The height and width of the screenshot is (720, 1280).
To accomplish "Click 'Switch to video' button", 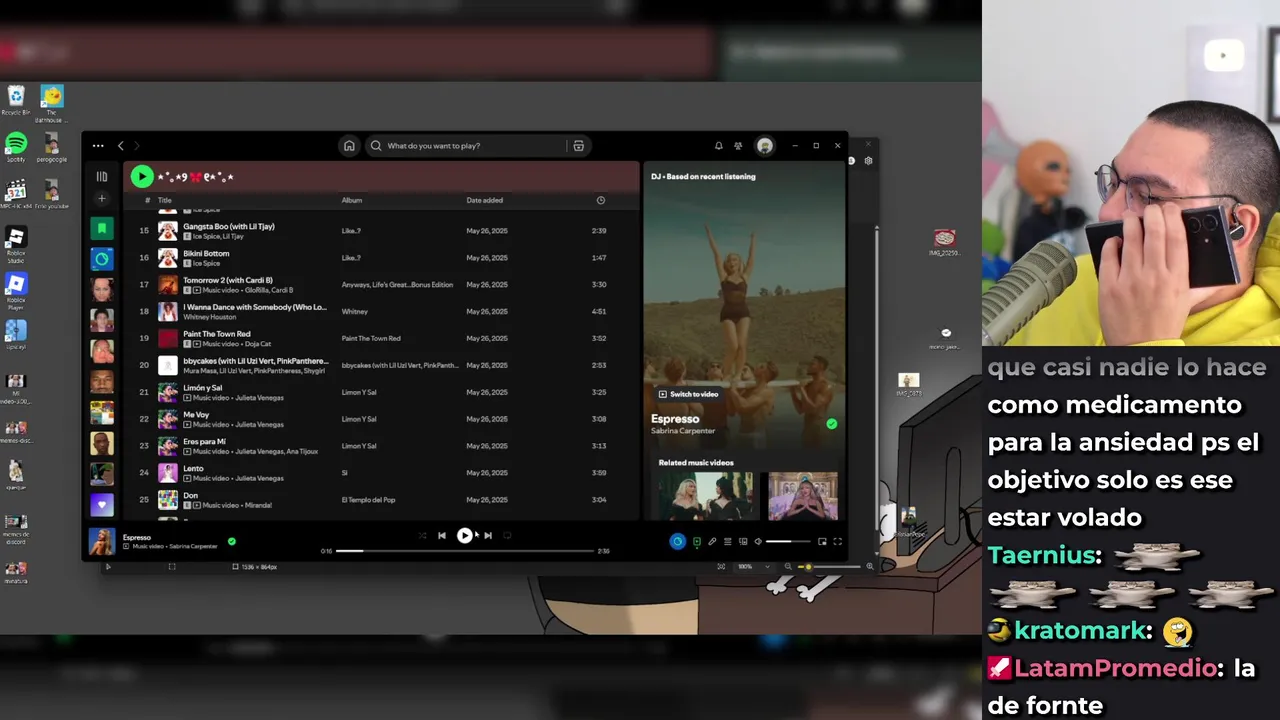I will coord(688,394).
